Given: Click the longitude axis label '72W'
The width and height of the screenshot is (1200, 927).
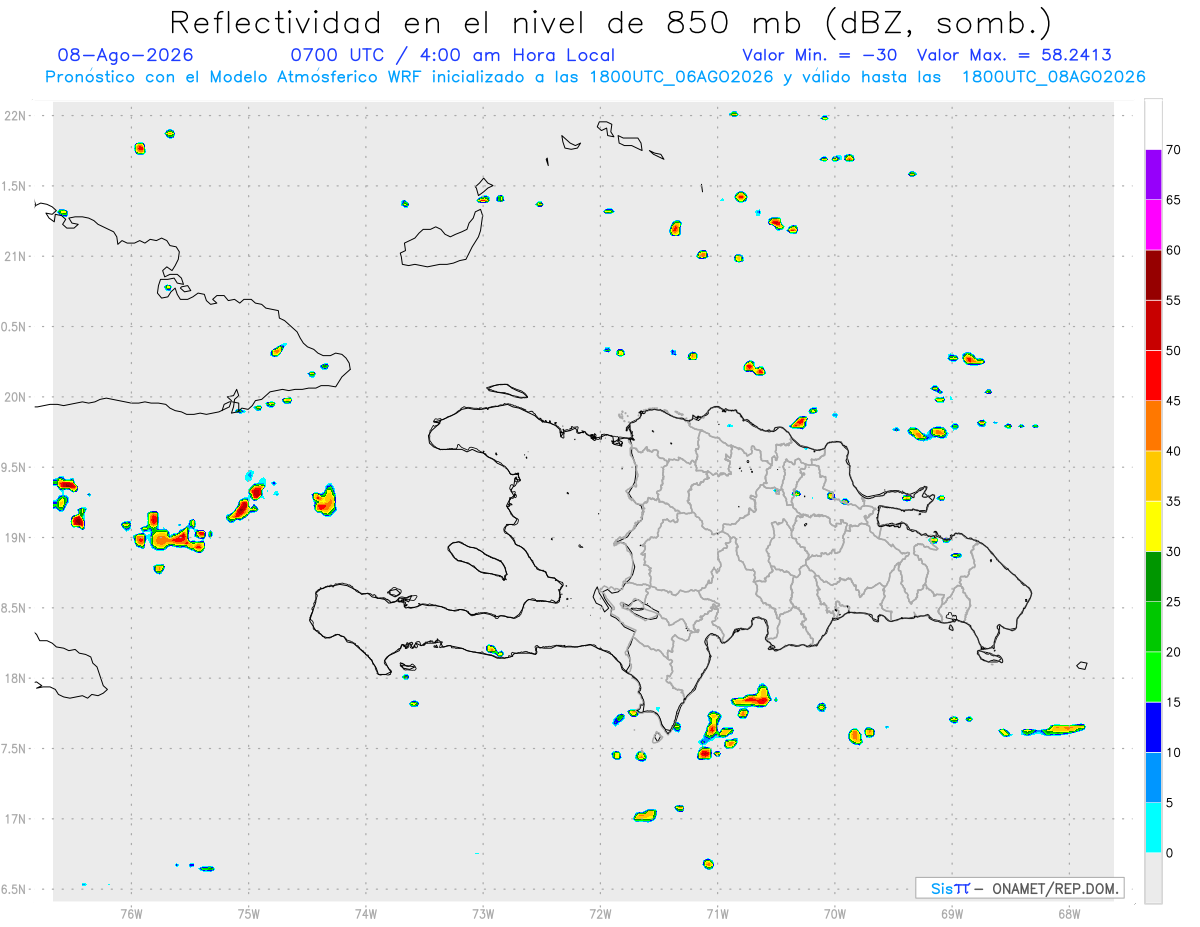Looking at the screenshot, I should point(600,913).
